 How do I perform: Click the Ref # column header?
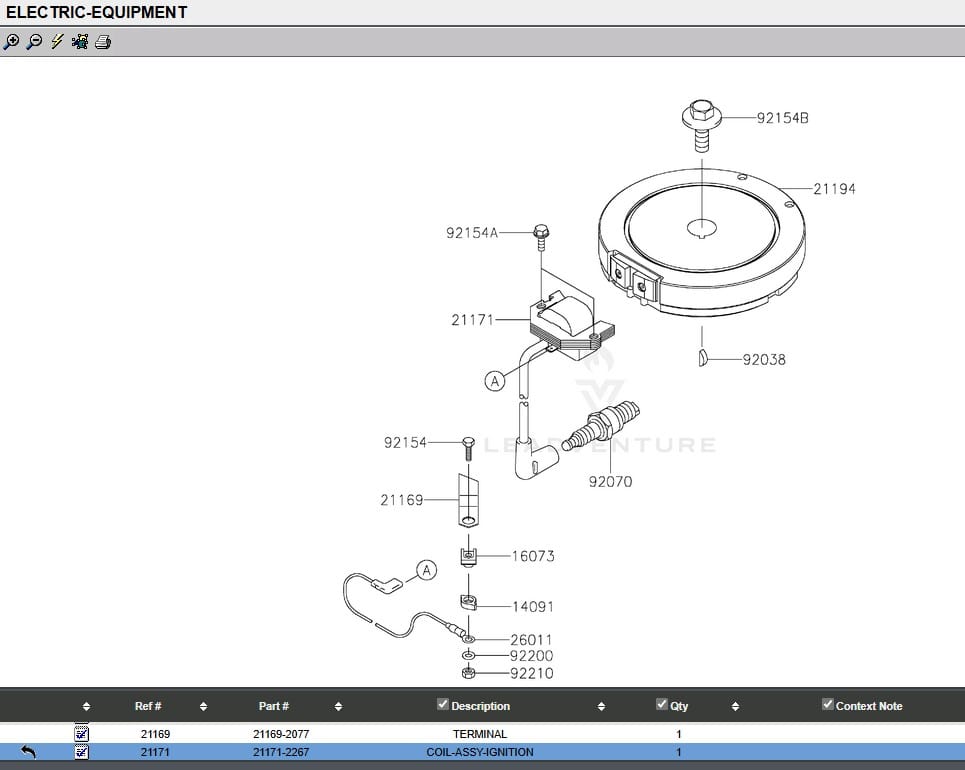[148, 706]
